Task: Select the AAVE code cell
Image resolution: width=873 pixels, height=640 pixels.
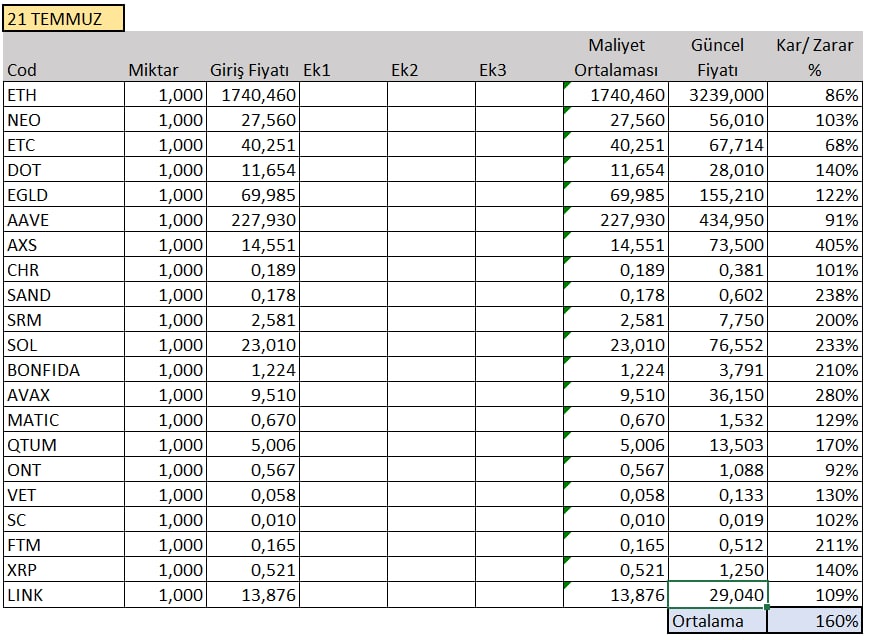Action: tap(63, 220)
